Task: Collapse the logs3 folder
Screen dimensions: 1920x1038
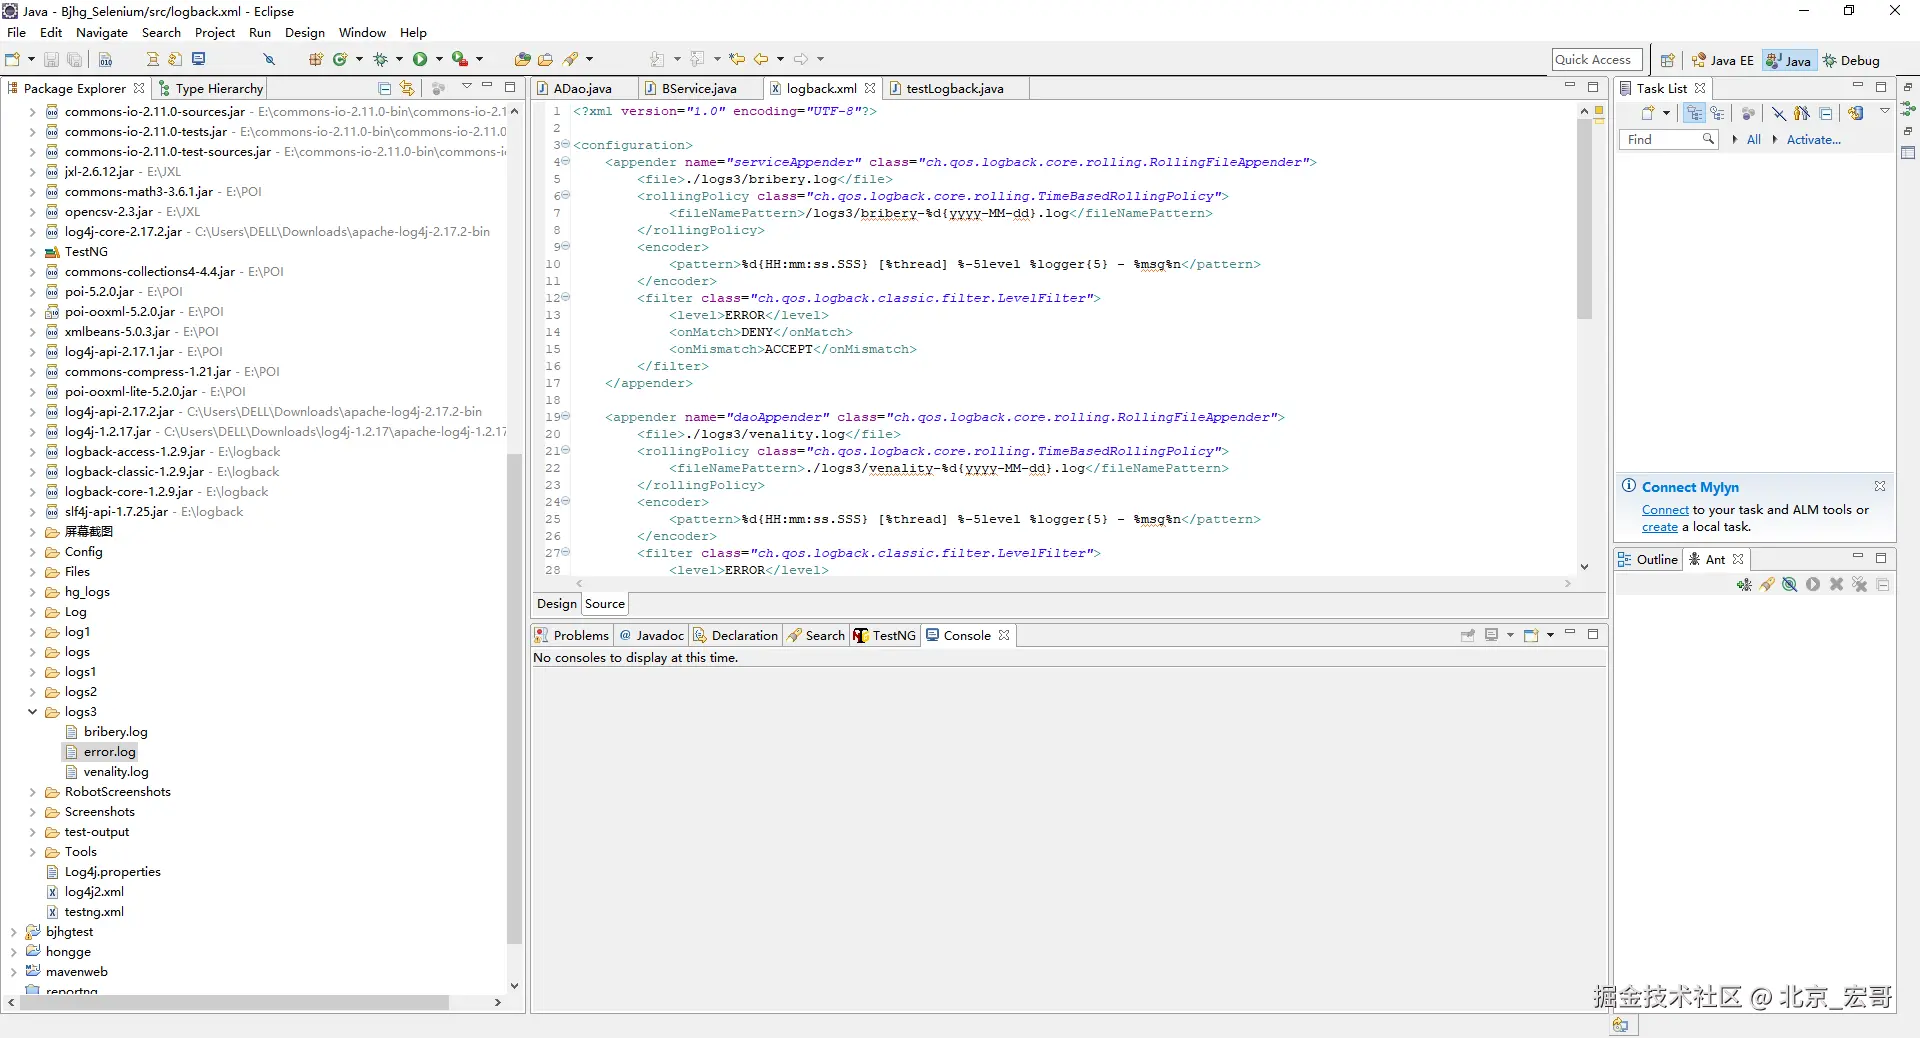Action: [x=32, y=712]
